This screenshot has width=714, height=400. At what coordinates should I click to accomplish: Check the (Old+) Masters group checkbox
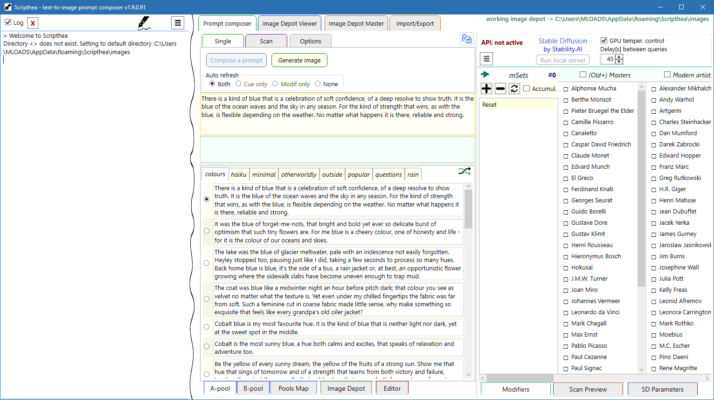583,74
